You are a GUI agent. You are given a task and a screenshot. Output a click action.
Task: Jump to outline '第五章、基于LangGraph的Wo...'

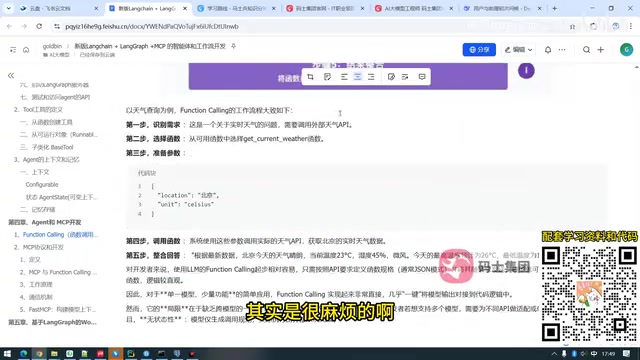click(52, 322)
